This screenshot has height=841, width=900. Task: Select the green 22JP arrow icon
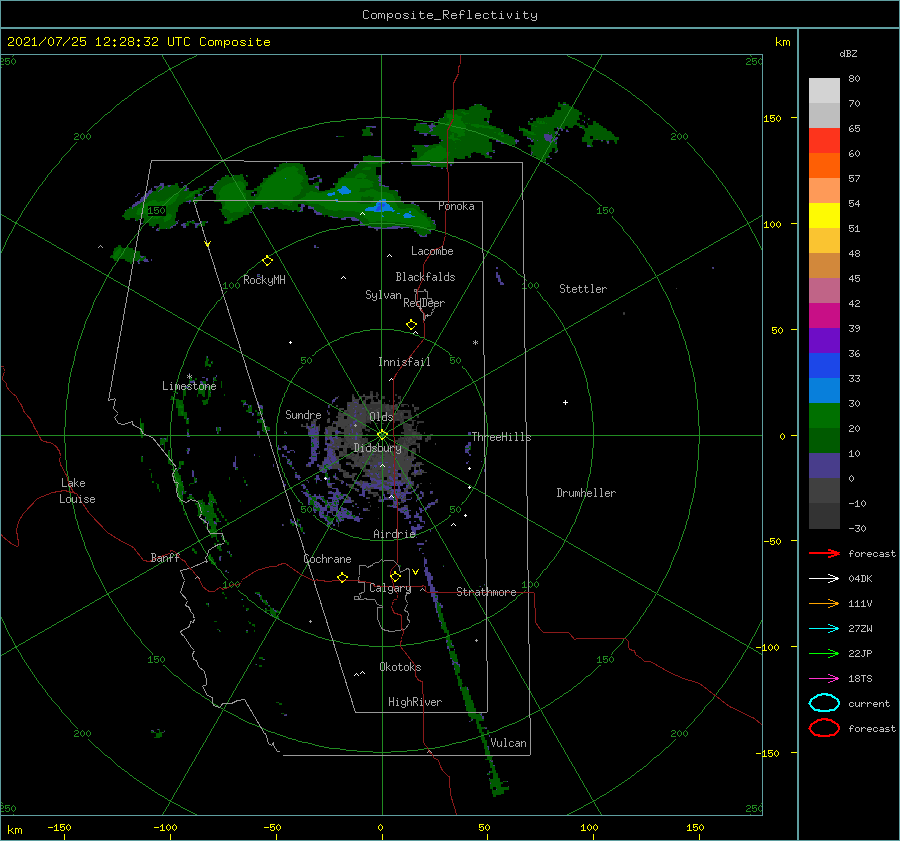pyautogui.click(x=824, y=653)
